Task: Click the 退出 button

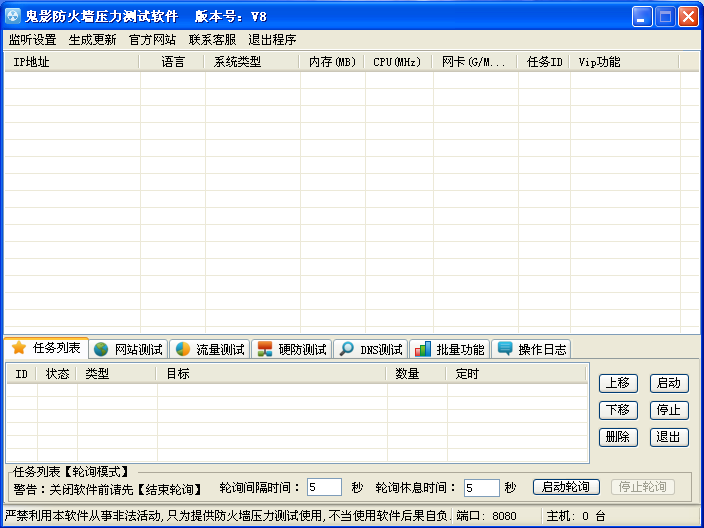Action: tap(669, 437)
